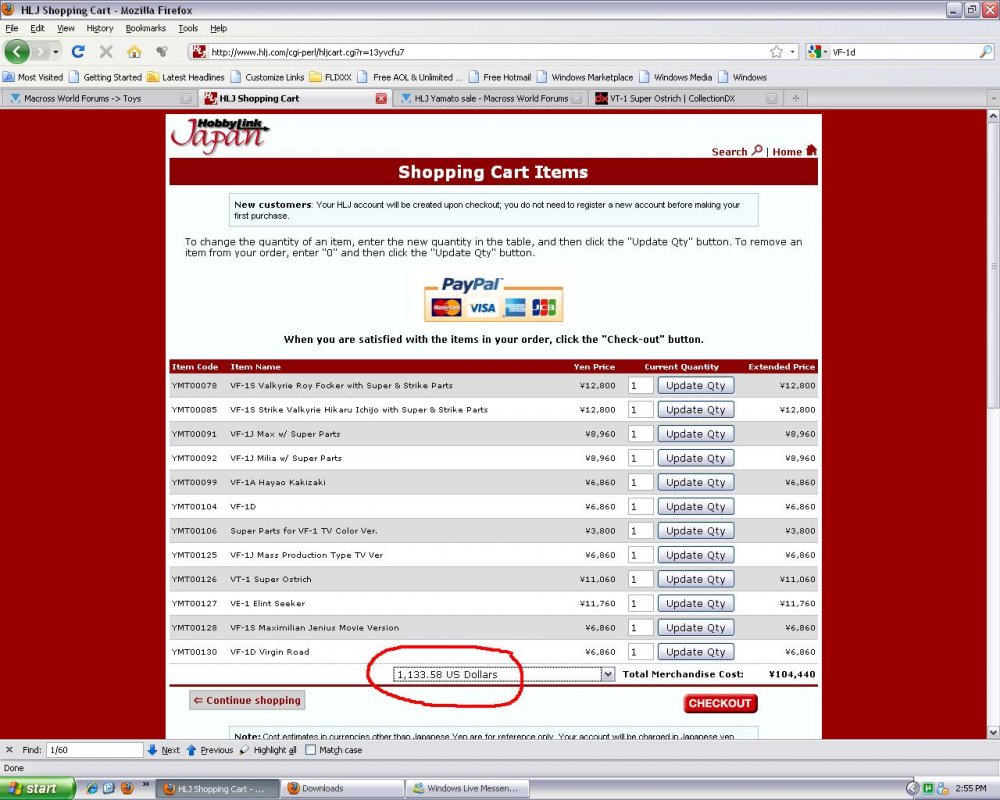Close the HLJ Shopping Cart tab
Viewport: 1000px width, 800px height.
pos(381,98)
